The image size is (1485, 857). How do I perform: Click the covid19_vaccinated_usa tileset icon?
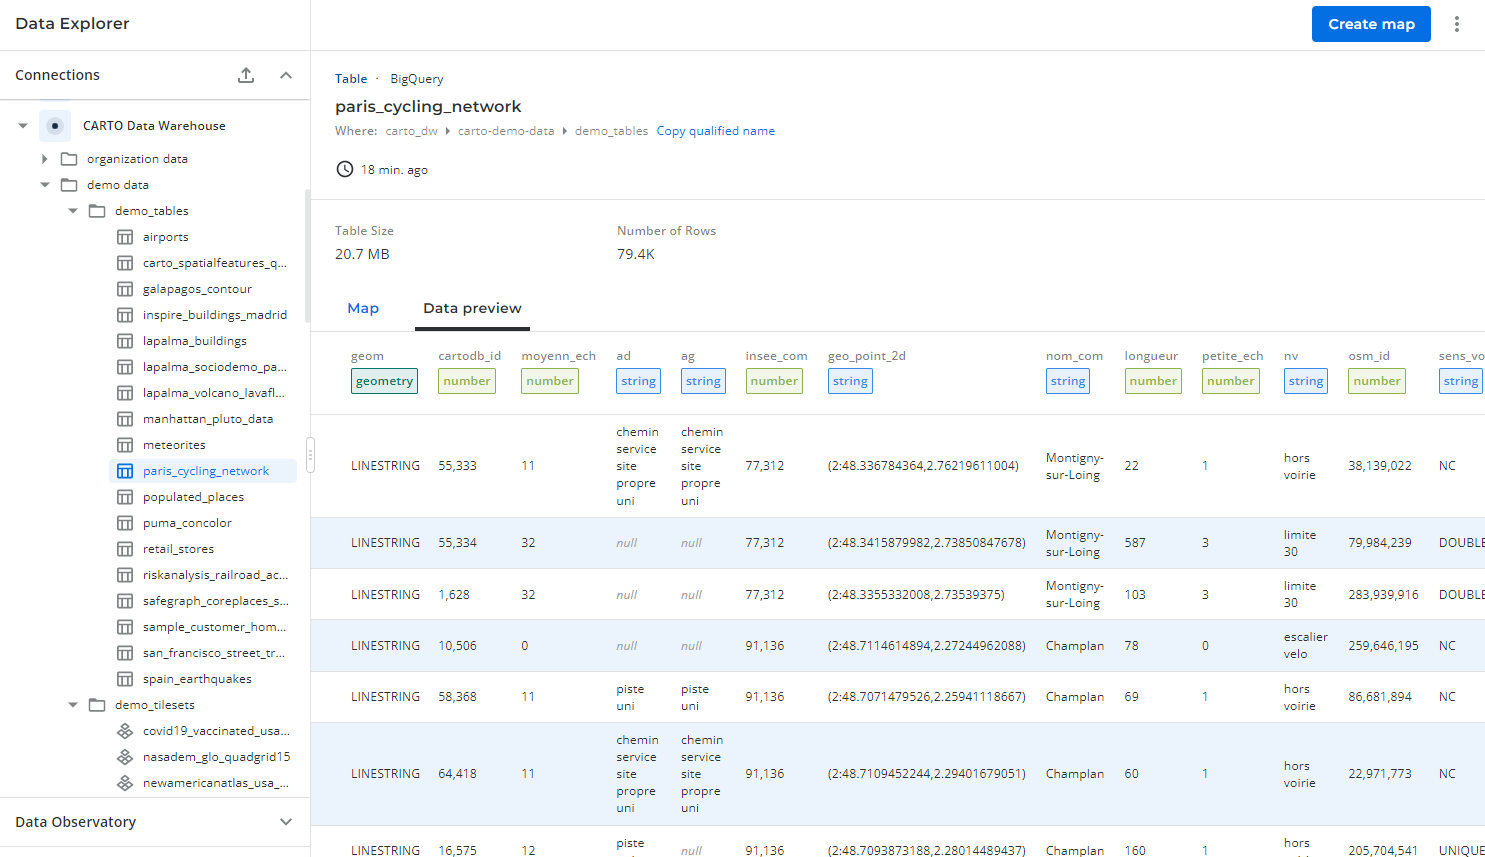point(125,731)
